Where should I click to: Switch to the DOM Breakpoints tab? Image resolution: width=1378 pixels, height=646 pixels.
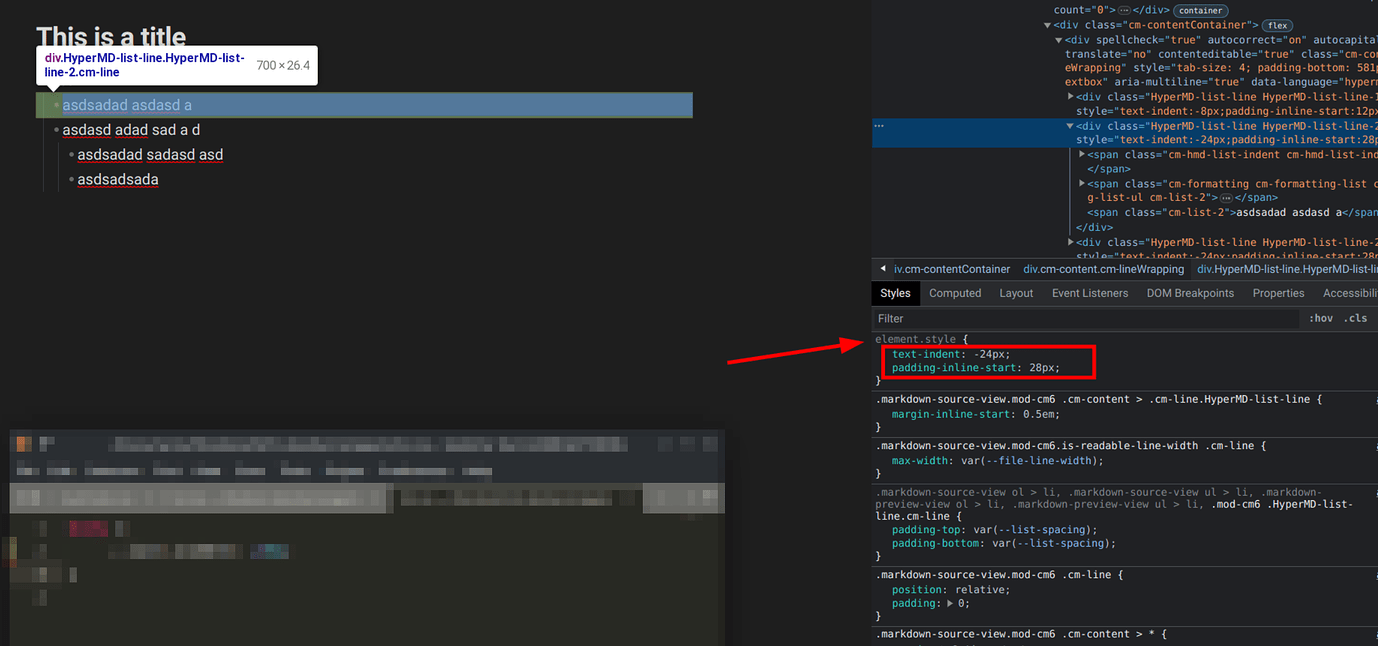1190,292
